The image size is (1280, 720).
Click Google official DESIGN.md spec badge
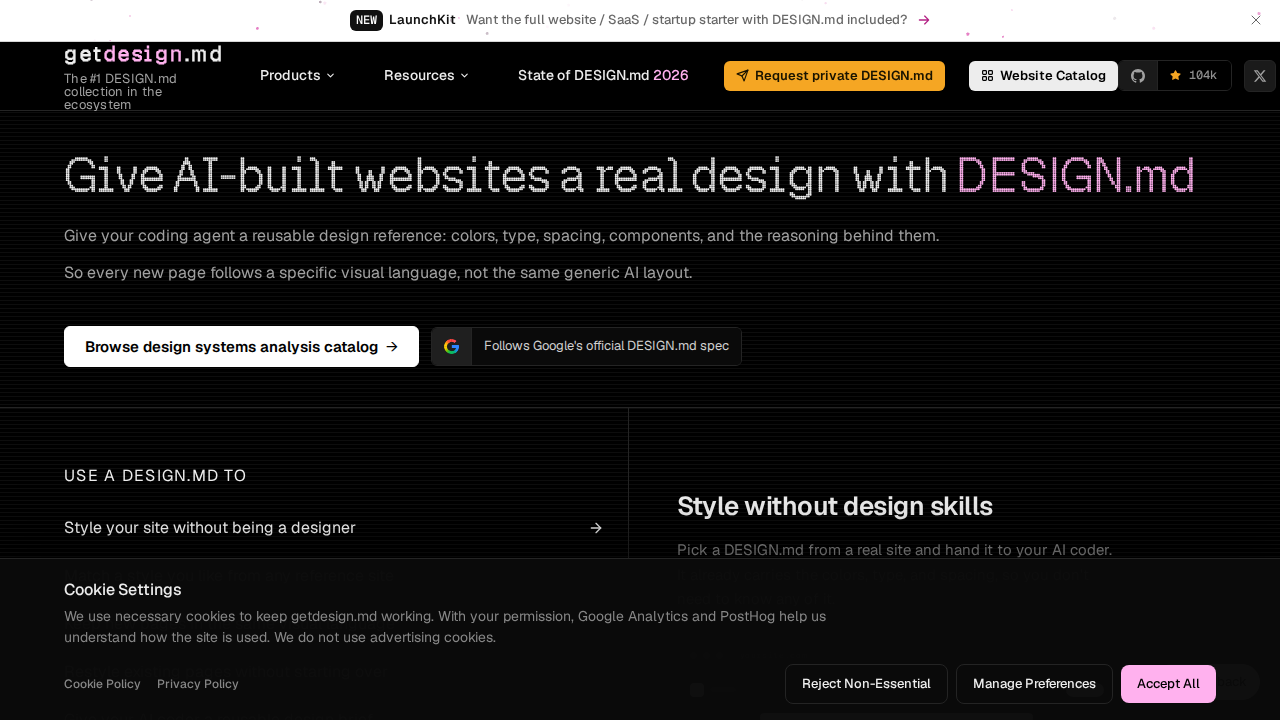point(586,346)
